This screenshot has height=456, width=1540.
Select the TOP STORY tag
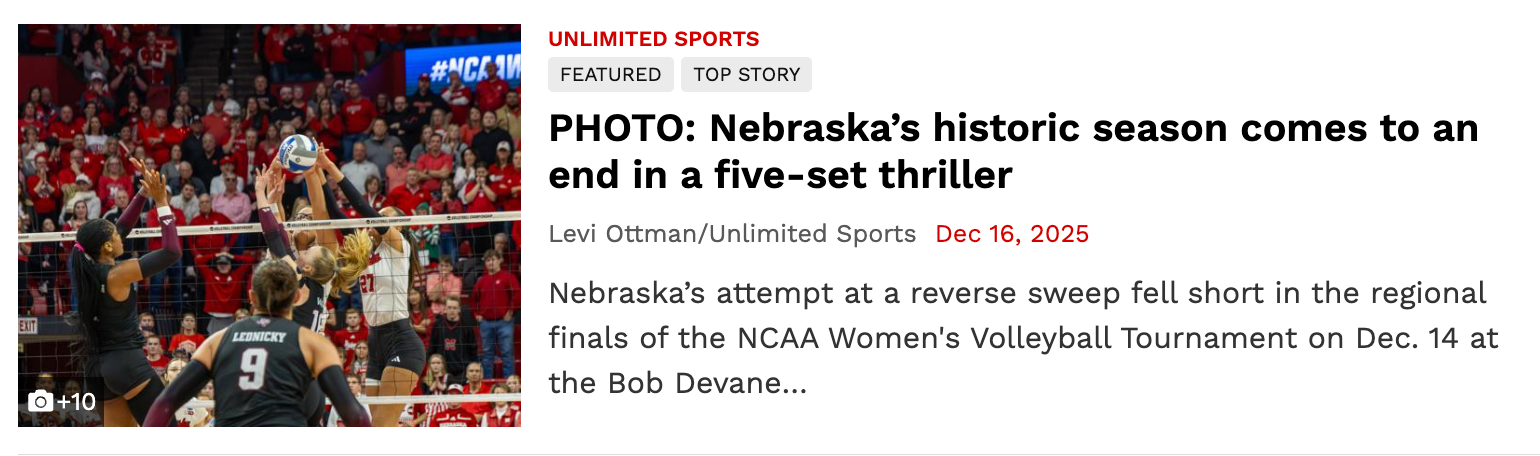click(x=746, y=75)
